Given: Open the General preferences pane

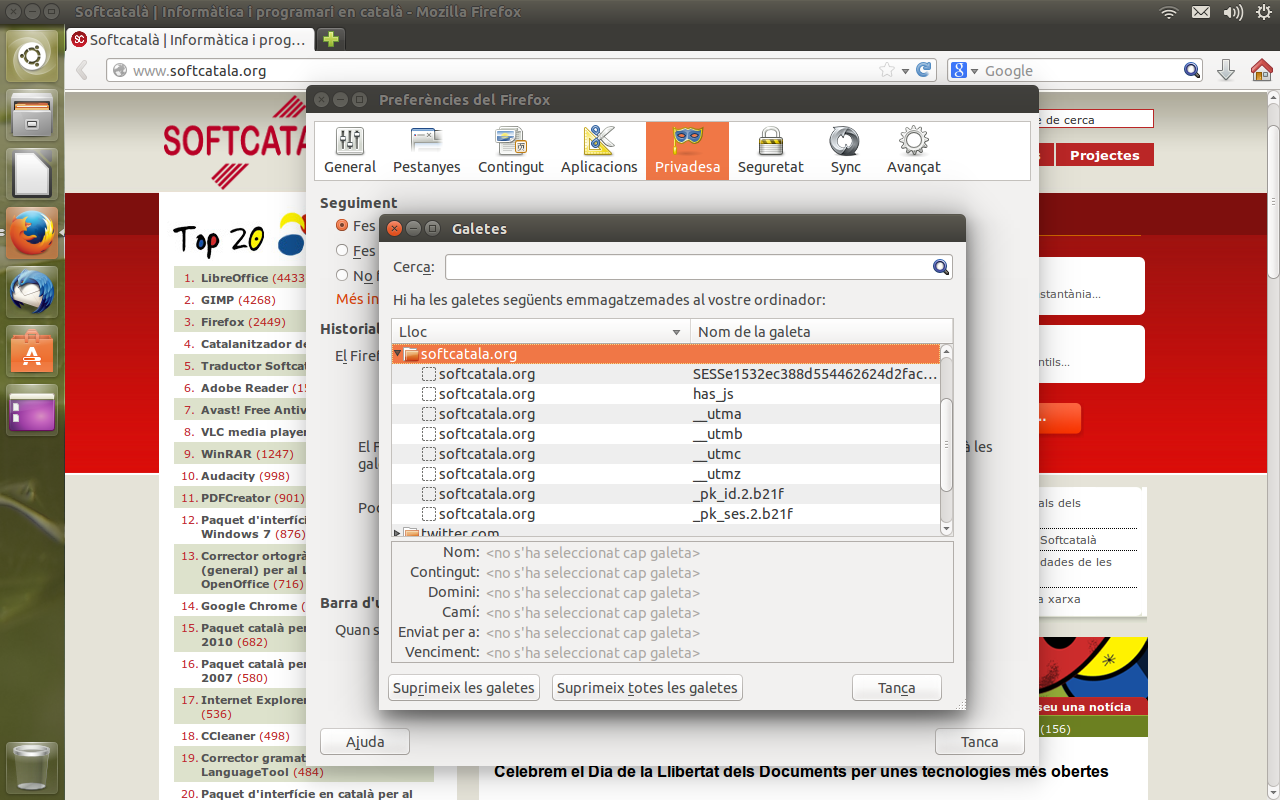Looking at the screenshot, I should click(350, 151).
